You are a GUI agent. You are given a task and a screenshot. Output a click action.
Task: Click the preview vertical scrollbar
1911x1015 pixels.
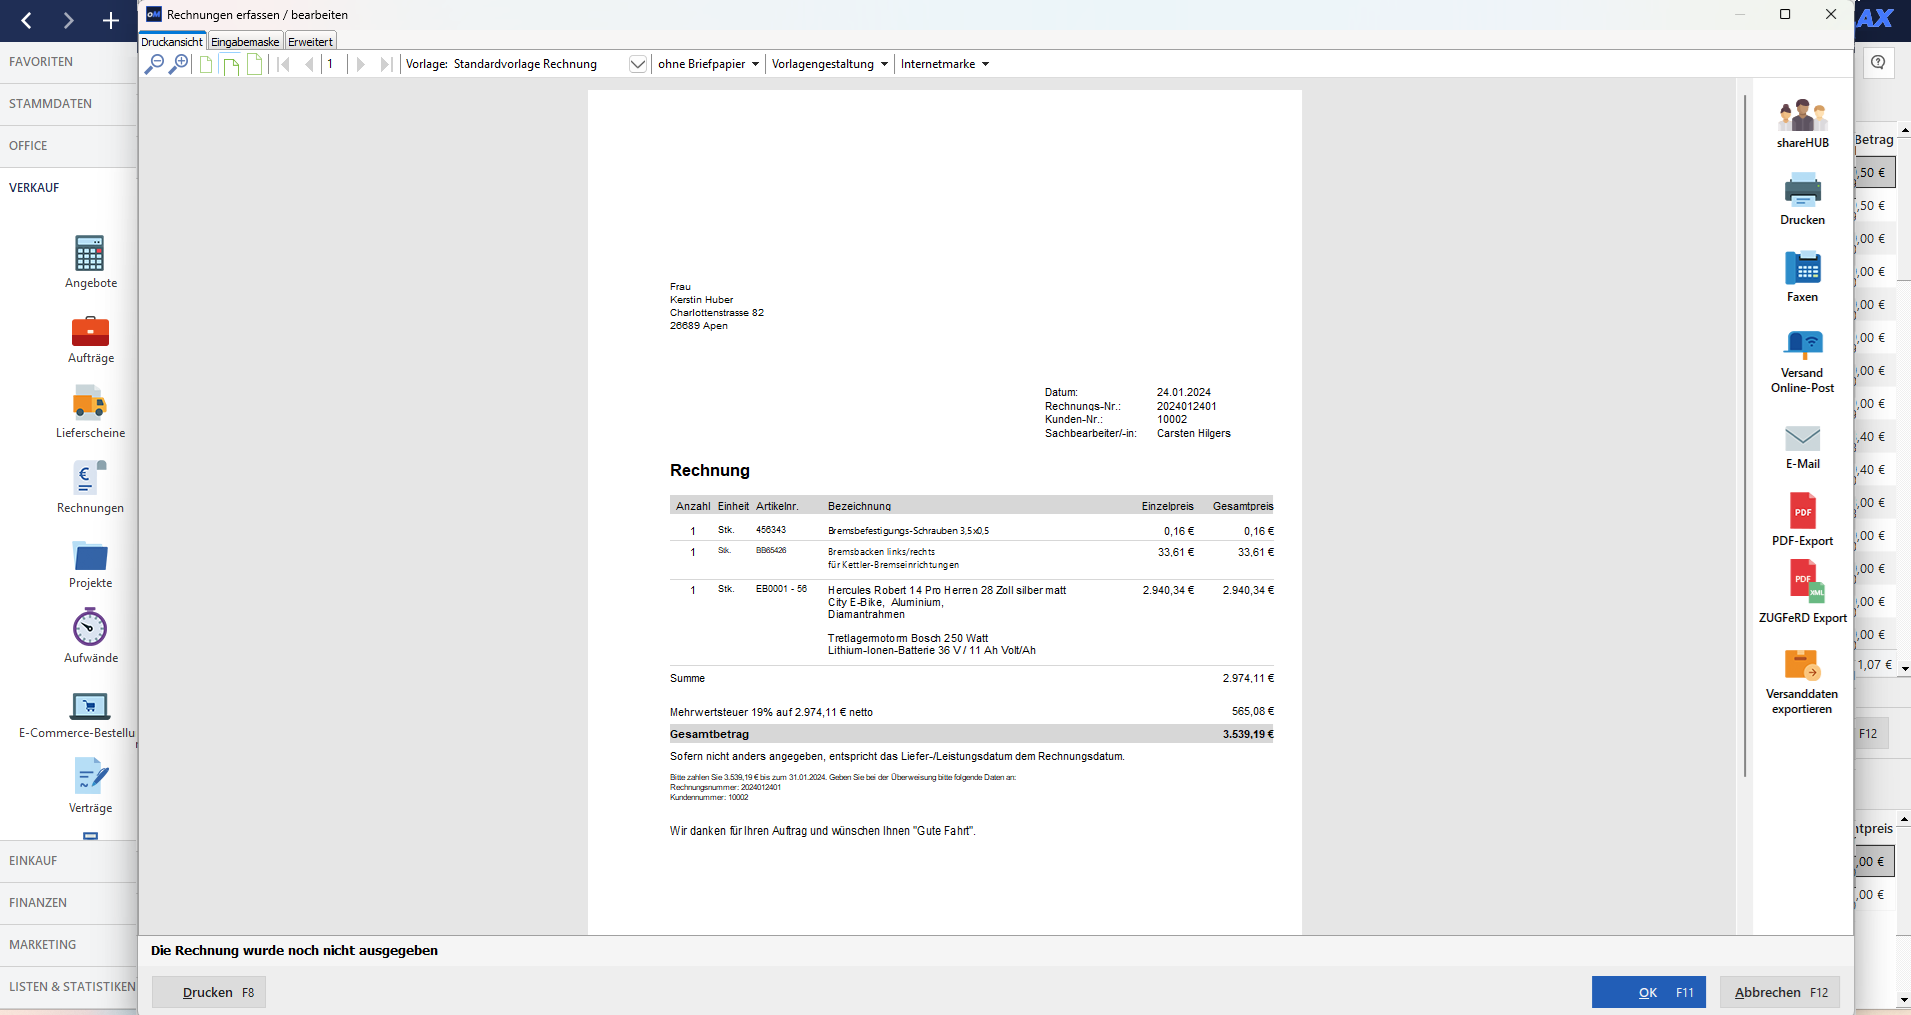(x=1745, y=436)
